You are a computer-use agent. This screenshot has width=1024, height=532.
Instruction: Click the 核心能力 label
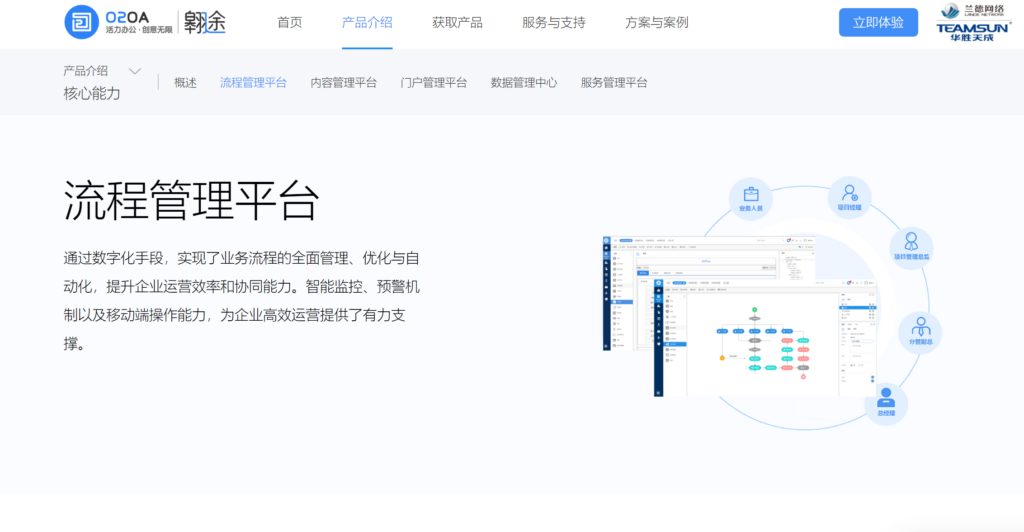92,93
